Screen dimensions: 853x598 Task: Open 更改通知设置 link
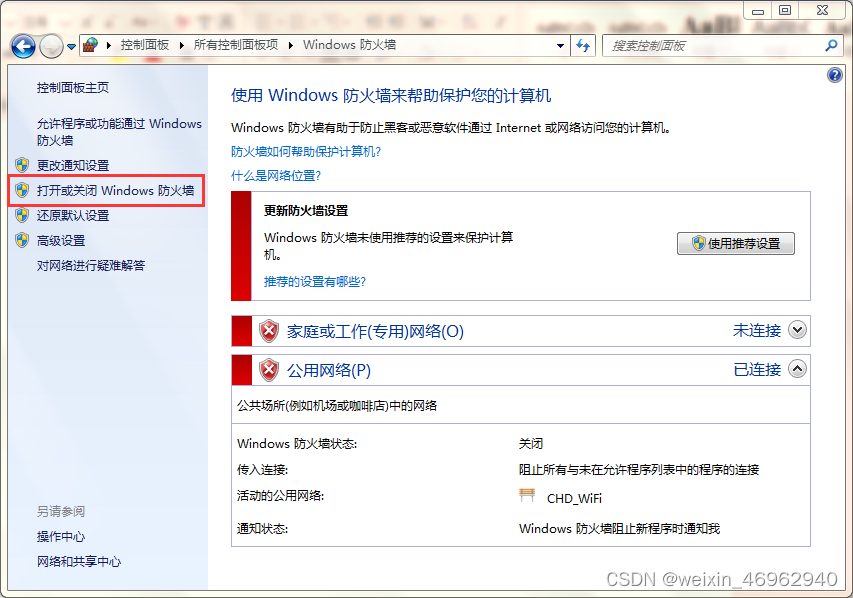pyautogui.click(x=73, y=165)
